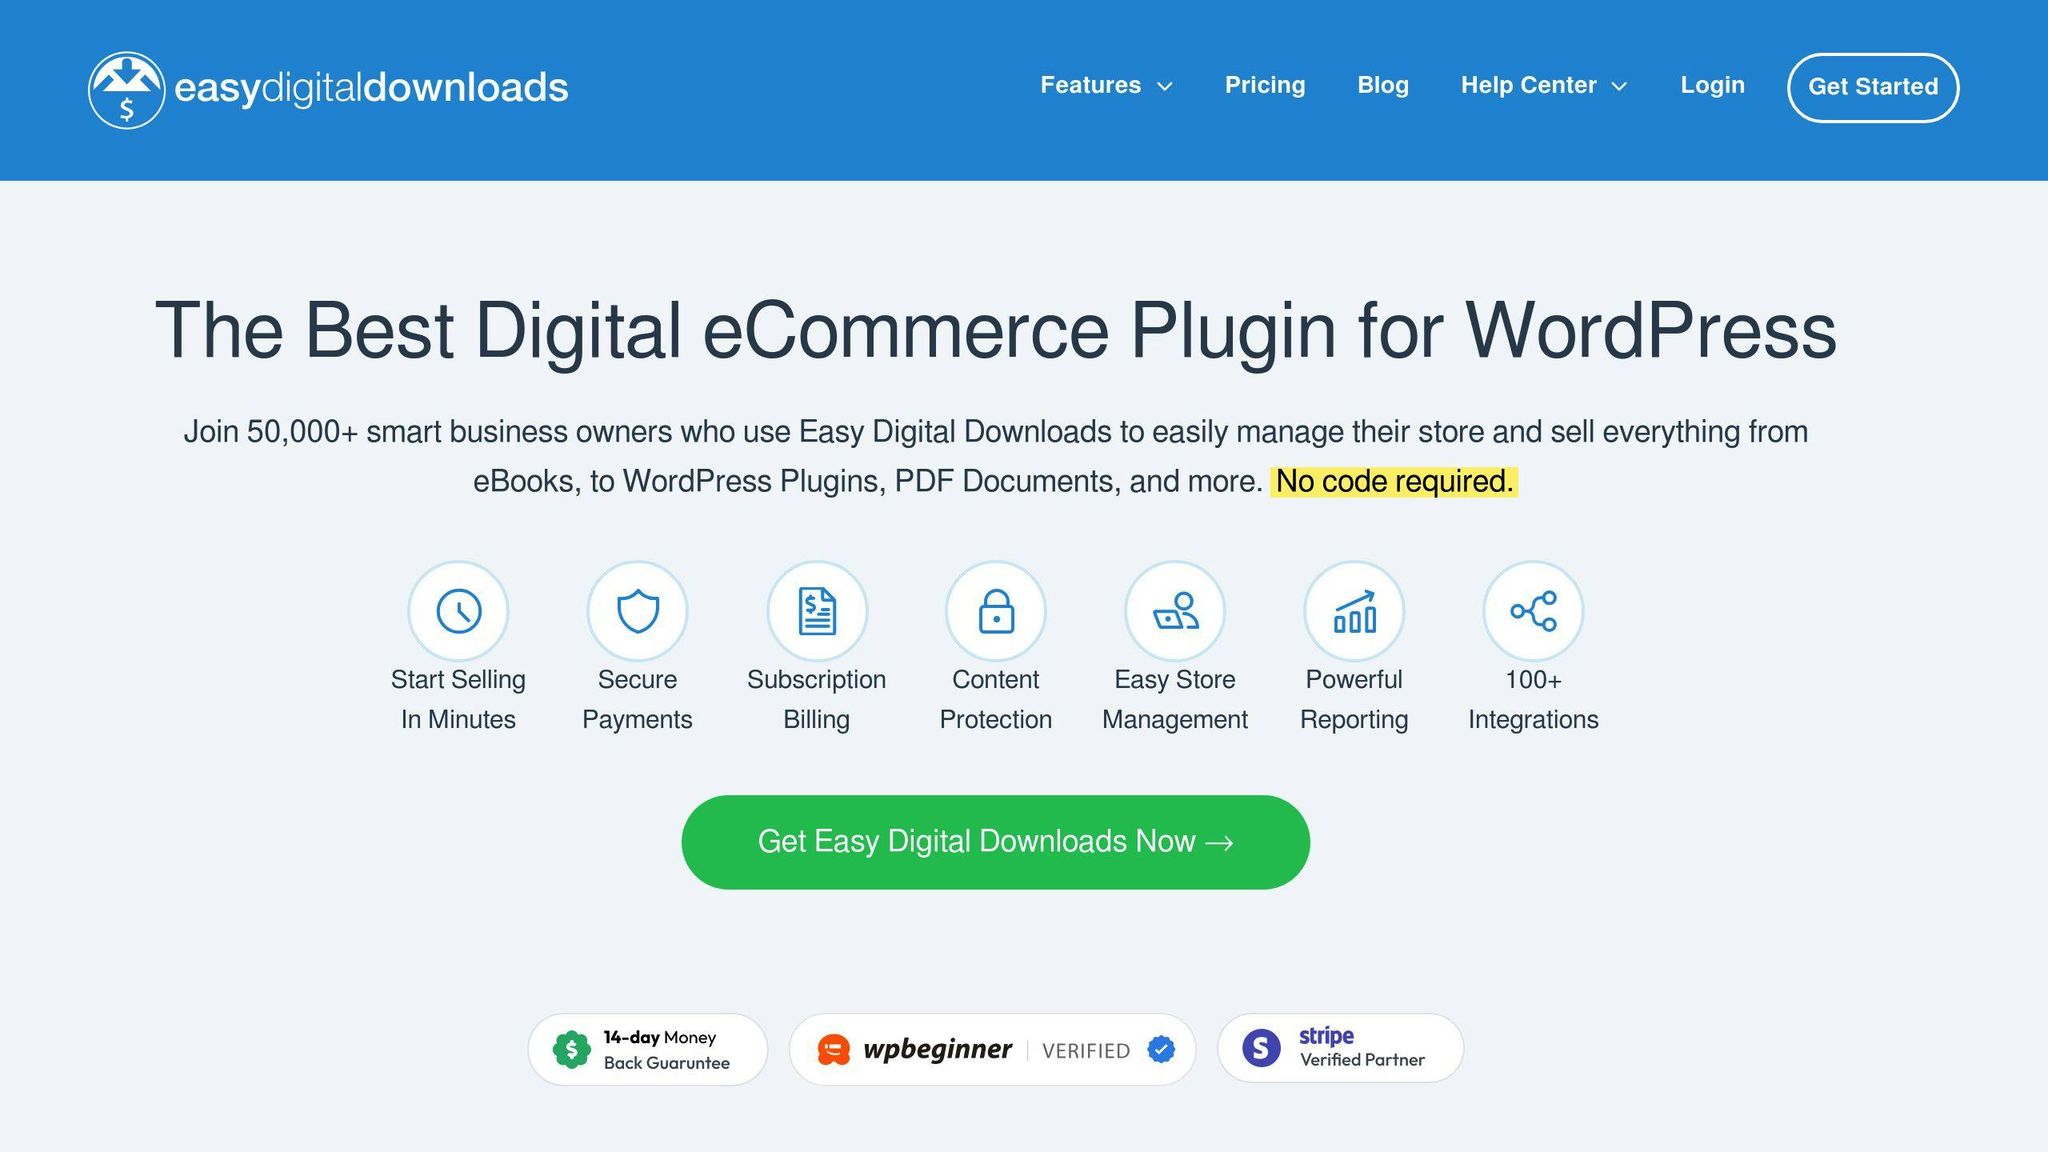Click the invoice icon for Subscription Billing
The height and width of the screenshot is (1152, 2048).
tap(817, 611)
